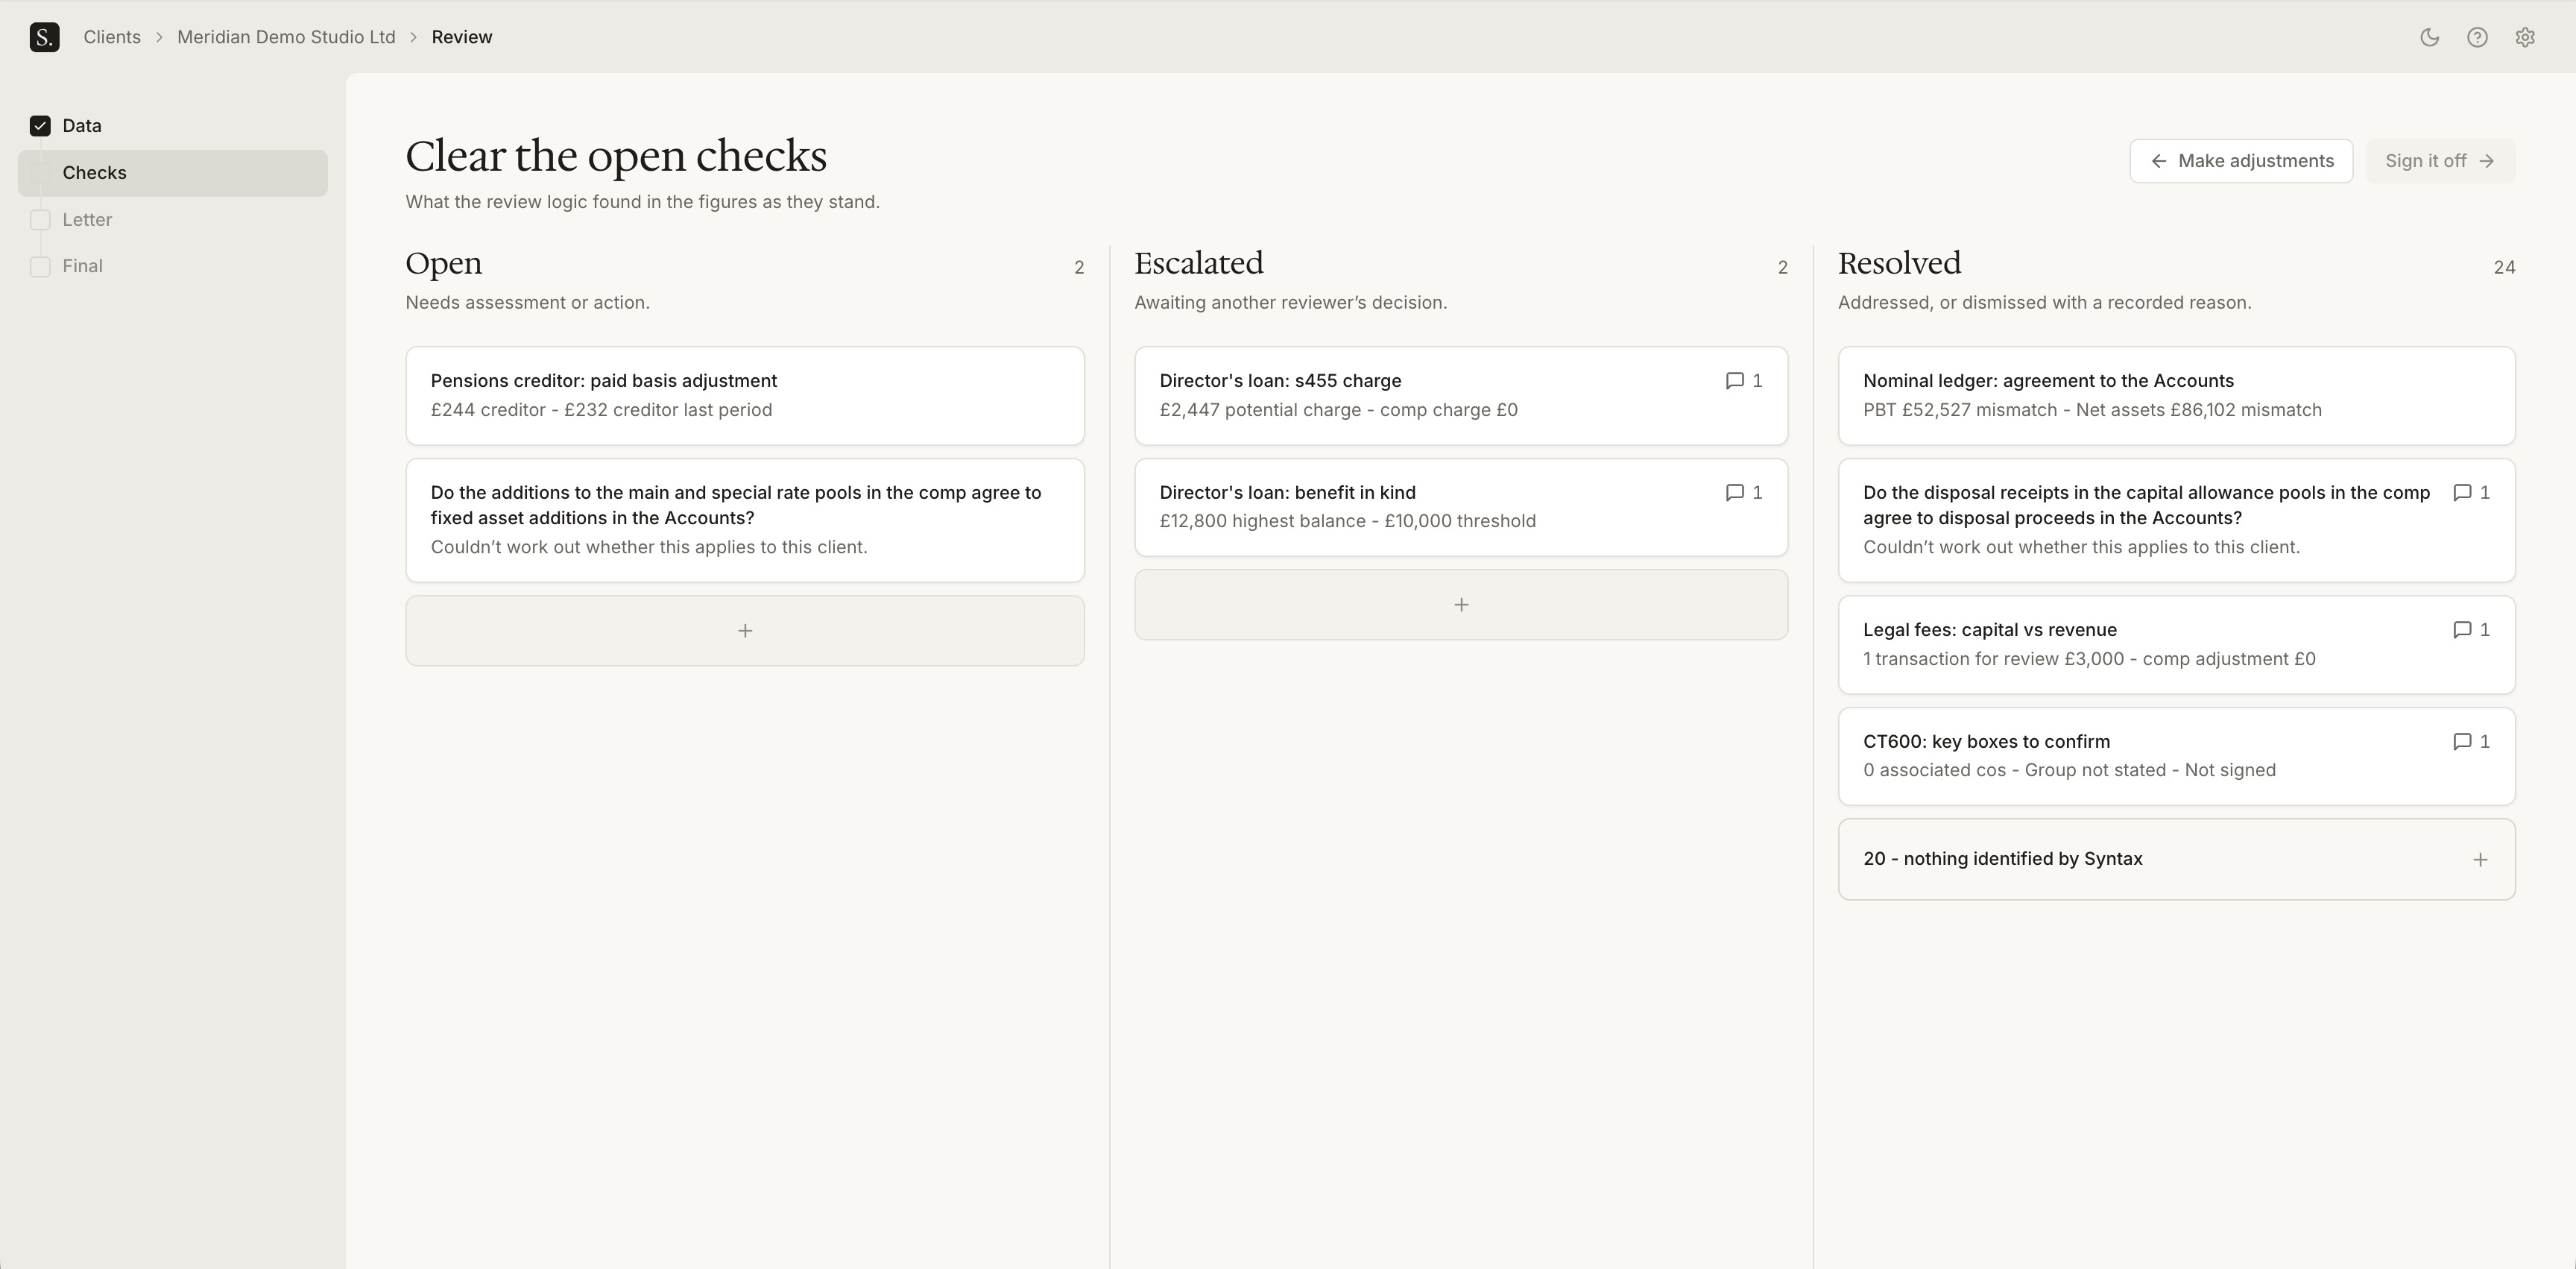Click the Review breadcrumb item
2576x1269 pixels.
coord(462,37)
